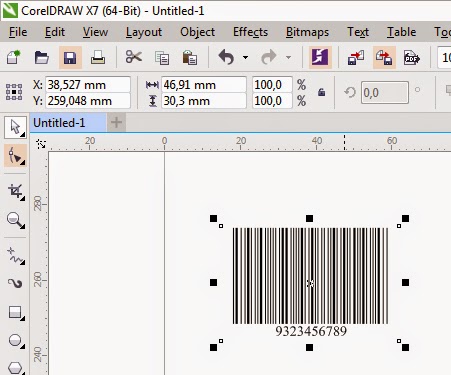This screenshot has width=451, height=375.
Task: Click the right-middle selection handle of barcode
Action: pos(405,283)
